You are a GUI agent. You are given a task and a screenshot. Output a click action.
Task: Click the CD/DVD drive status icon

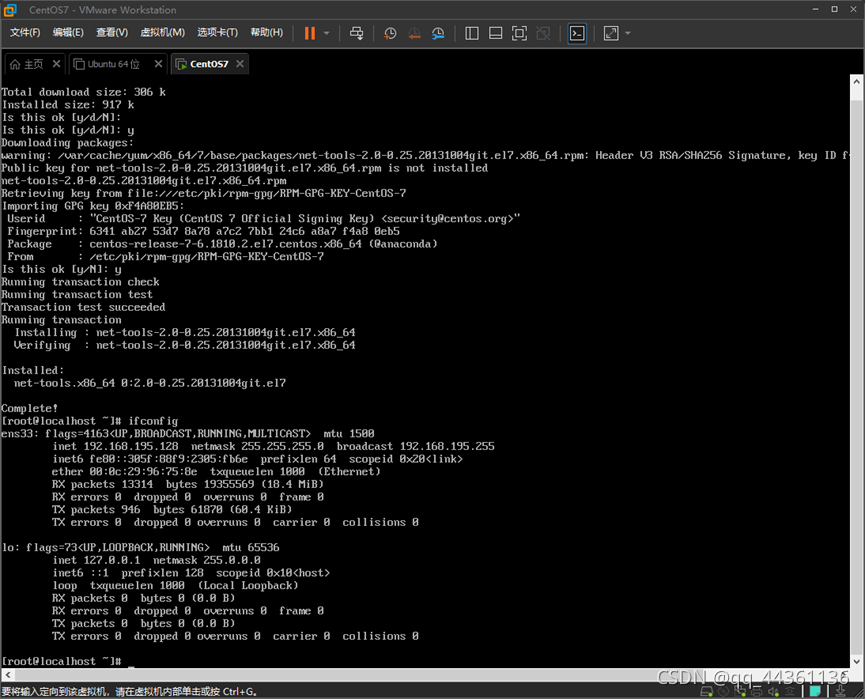point(723,691)
